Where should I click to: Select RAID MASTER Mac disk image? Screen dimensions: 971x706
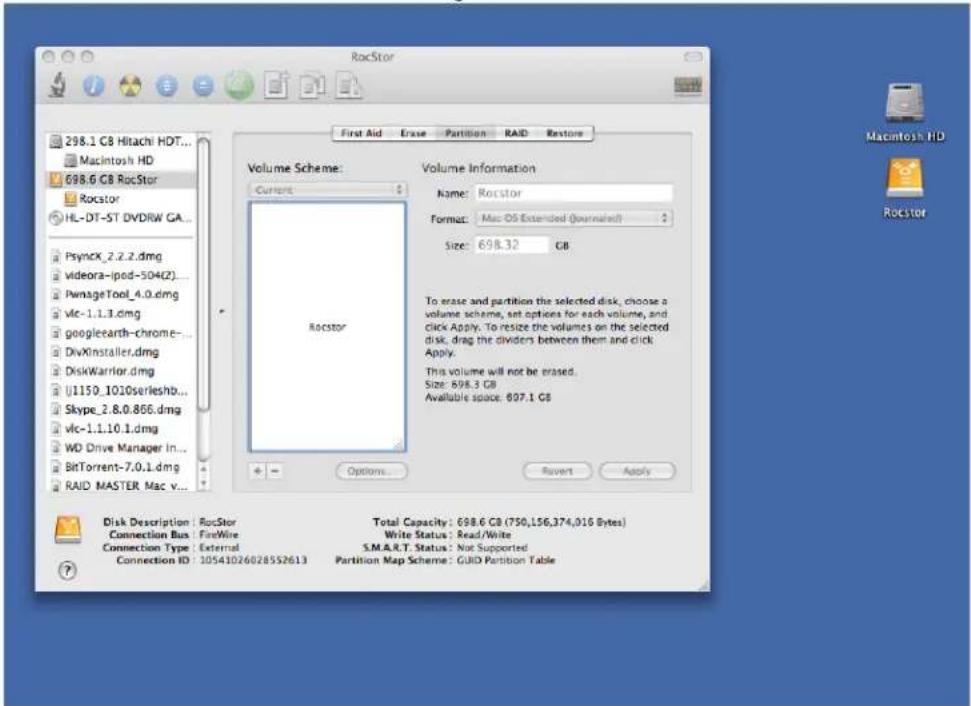[121, 486]
